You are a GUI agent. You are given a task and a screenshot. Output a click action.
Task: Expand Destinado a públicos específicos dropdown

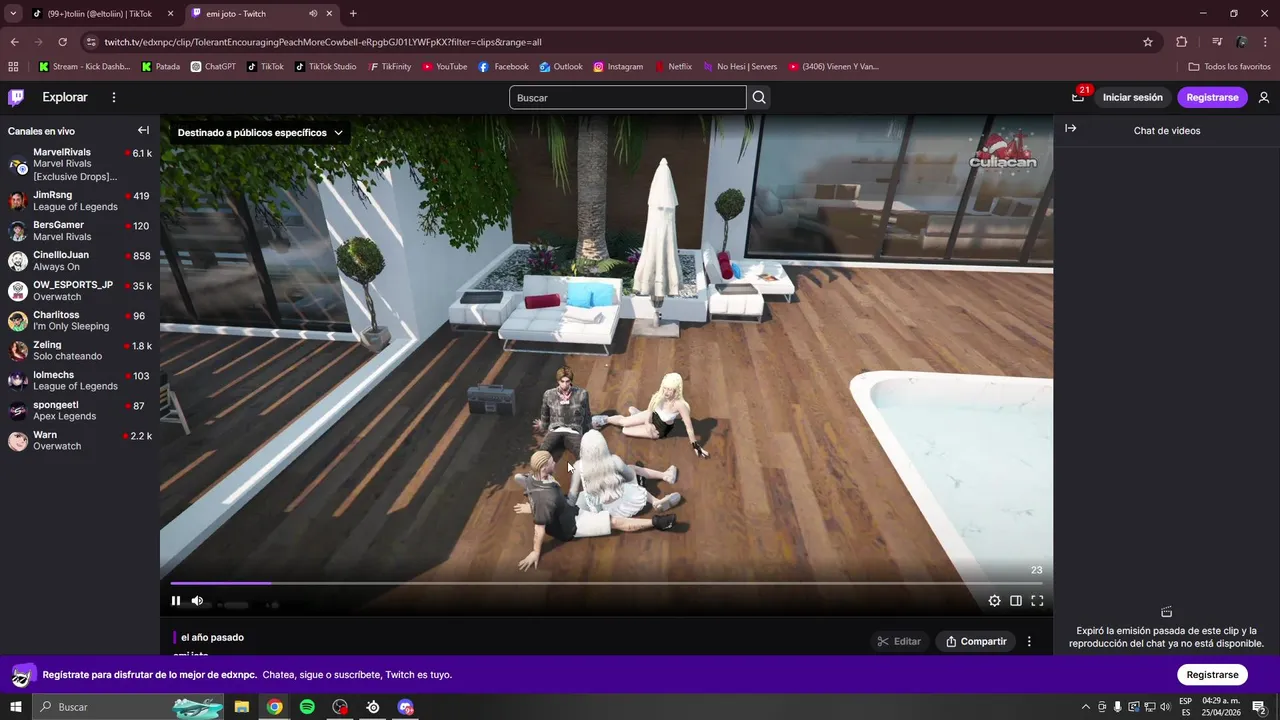click(x=260, y=132)
